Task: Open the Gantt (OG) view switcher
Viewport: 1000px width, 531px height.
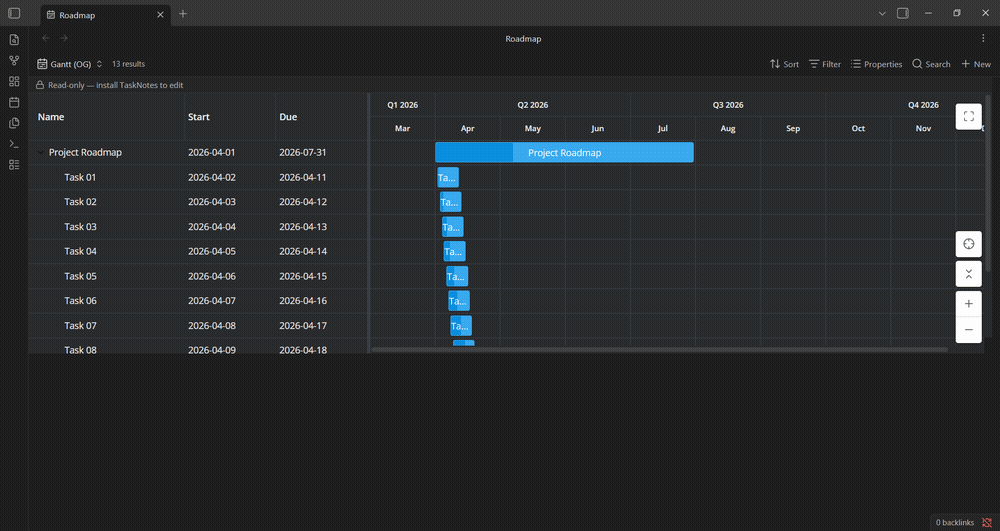Action: pyautogui.click(x=70, y=64)
